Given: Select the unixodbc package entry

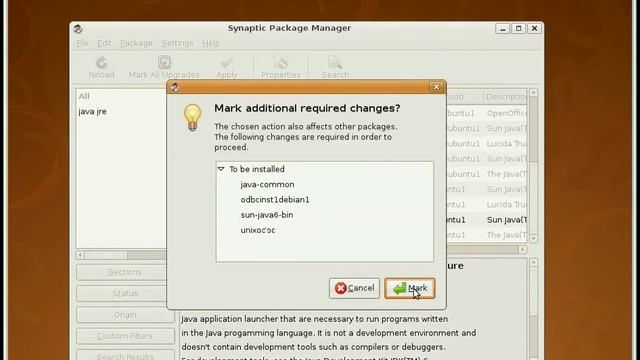Looking at the screenshot, I should (x=258, y=230).
